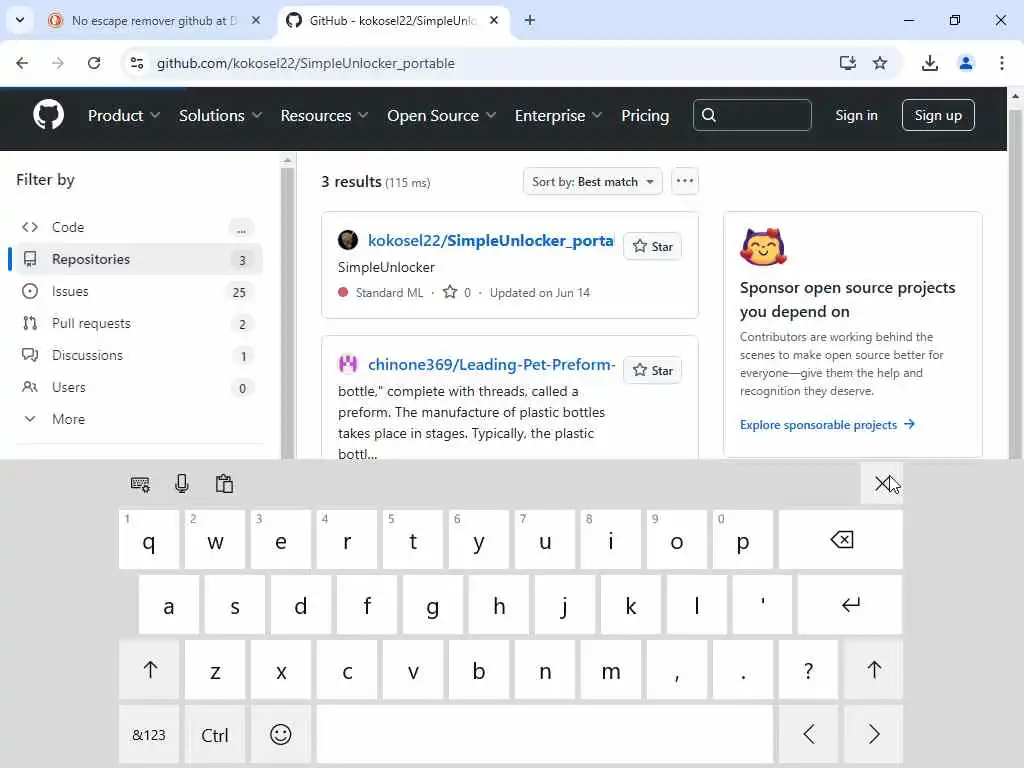Screen dimensions: 1024x768
Task: Open Sort by: Best match dropdown
Action: 592,182
